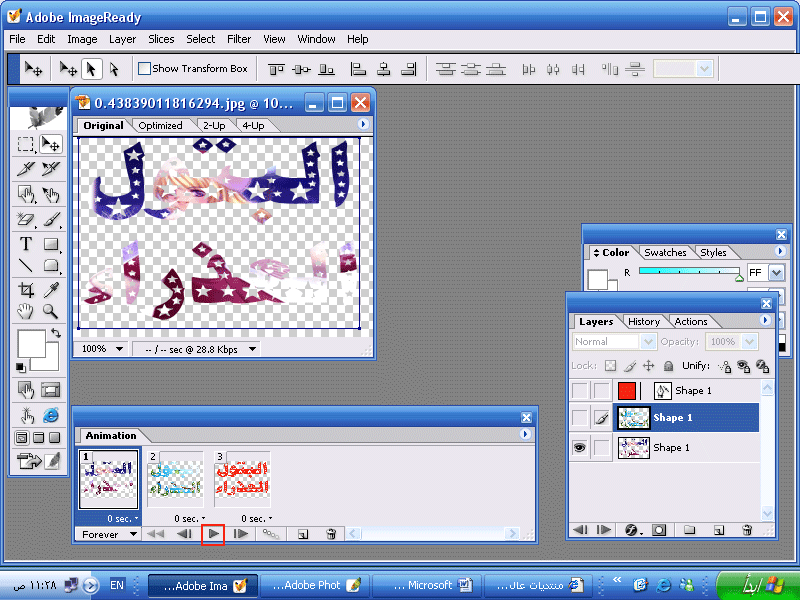Choose the Zoom magnifier tool
The width and height of the screenshot is (800, 600).
pyautogui.click(x=50, y=312)
